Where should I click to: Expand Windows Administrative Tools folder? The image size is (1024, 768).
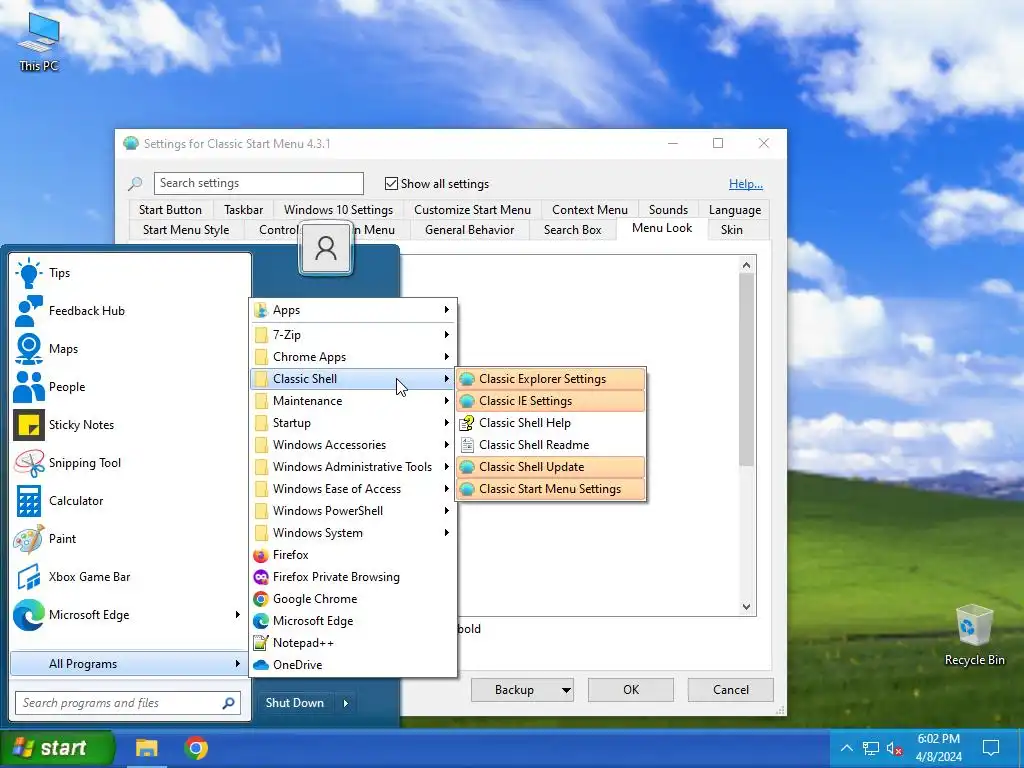pos(353,467)
